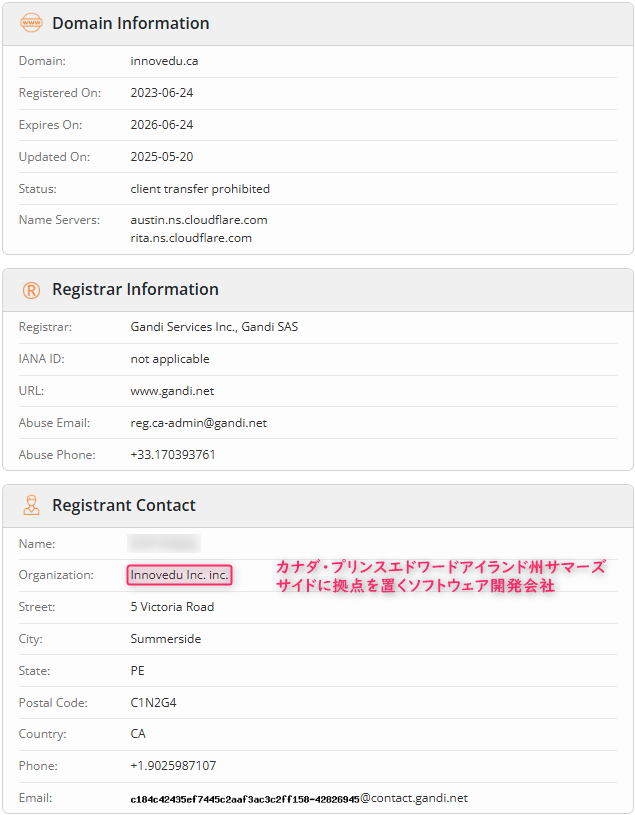Click the Email: label
635x815 pixels.
[x=35, y=798]
